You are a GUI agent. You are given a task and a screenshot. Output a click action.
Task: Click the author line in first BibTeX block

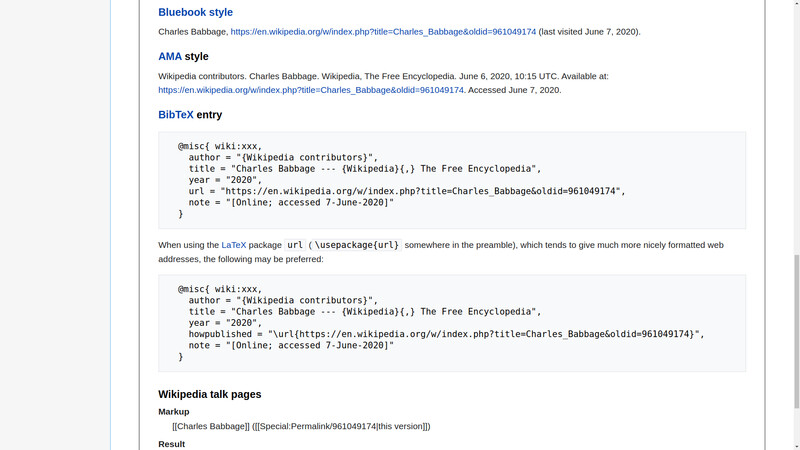pos(283,158)
